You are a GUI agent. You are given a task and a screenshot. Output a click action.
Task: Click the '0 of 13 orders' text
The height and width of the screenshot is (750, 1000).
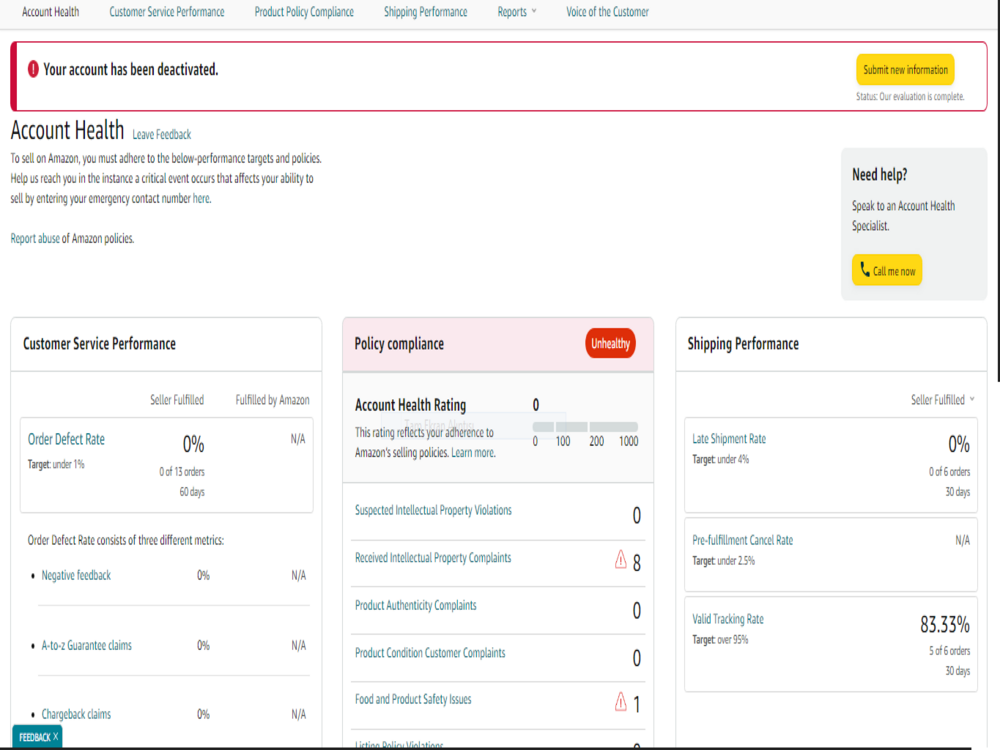pos(182,472)
